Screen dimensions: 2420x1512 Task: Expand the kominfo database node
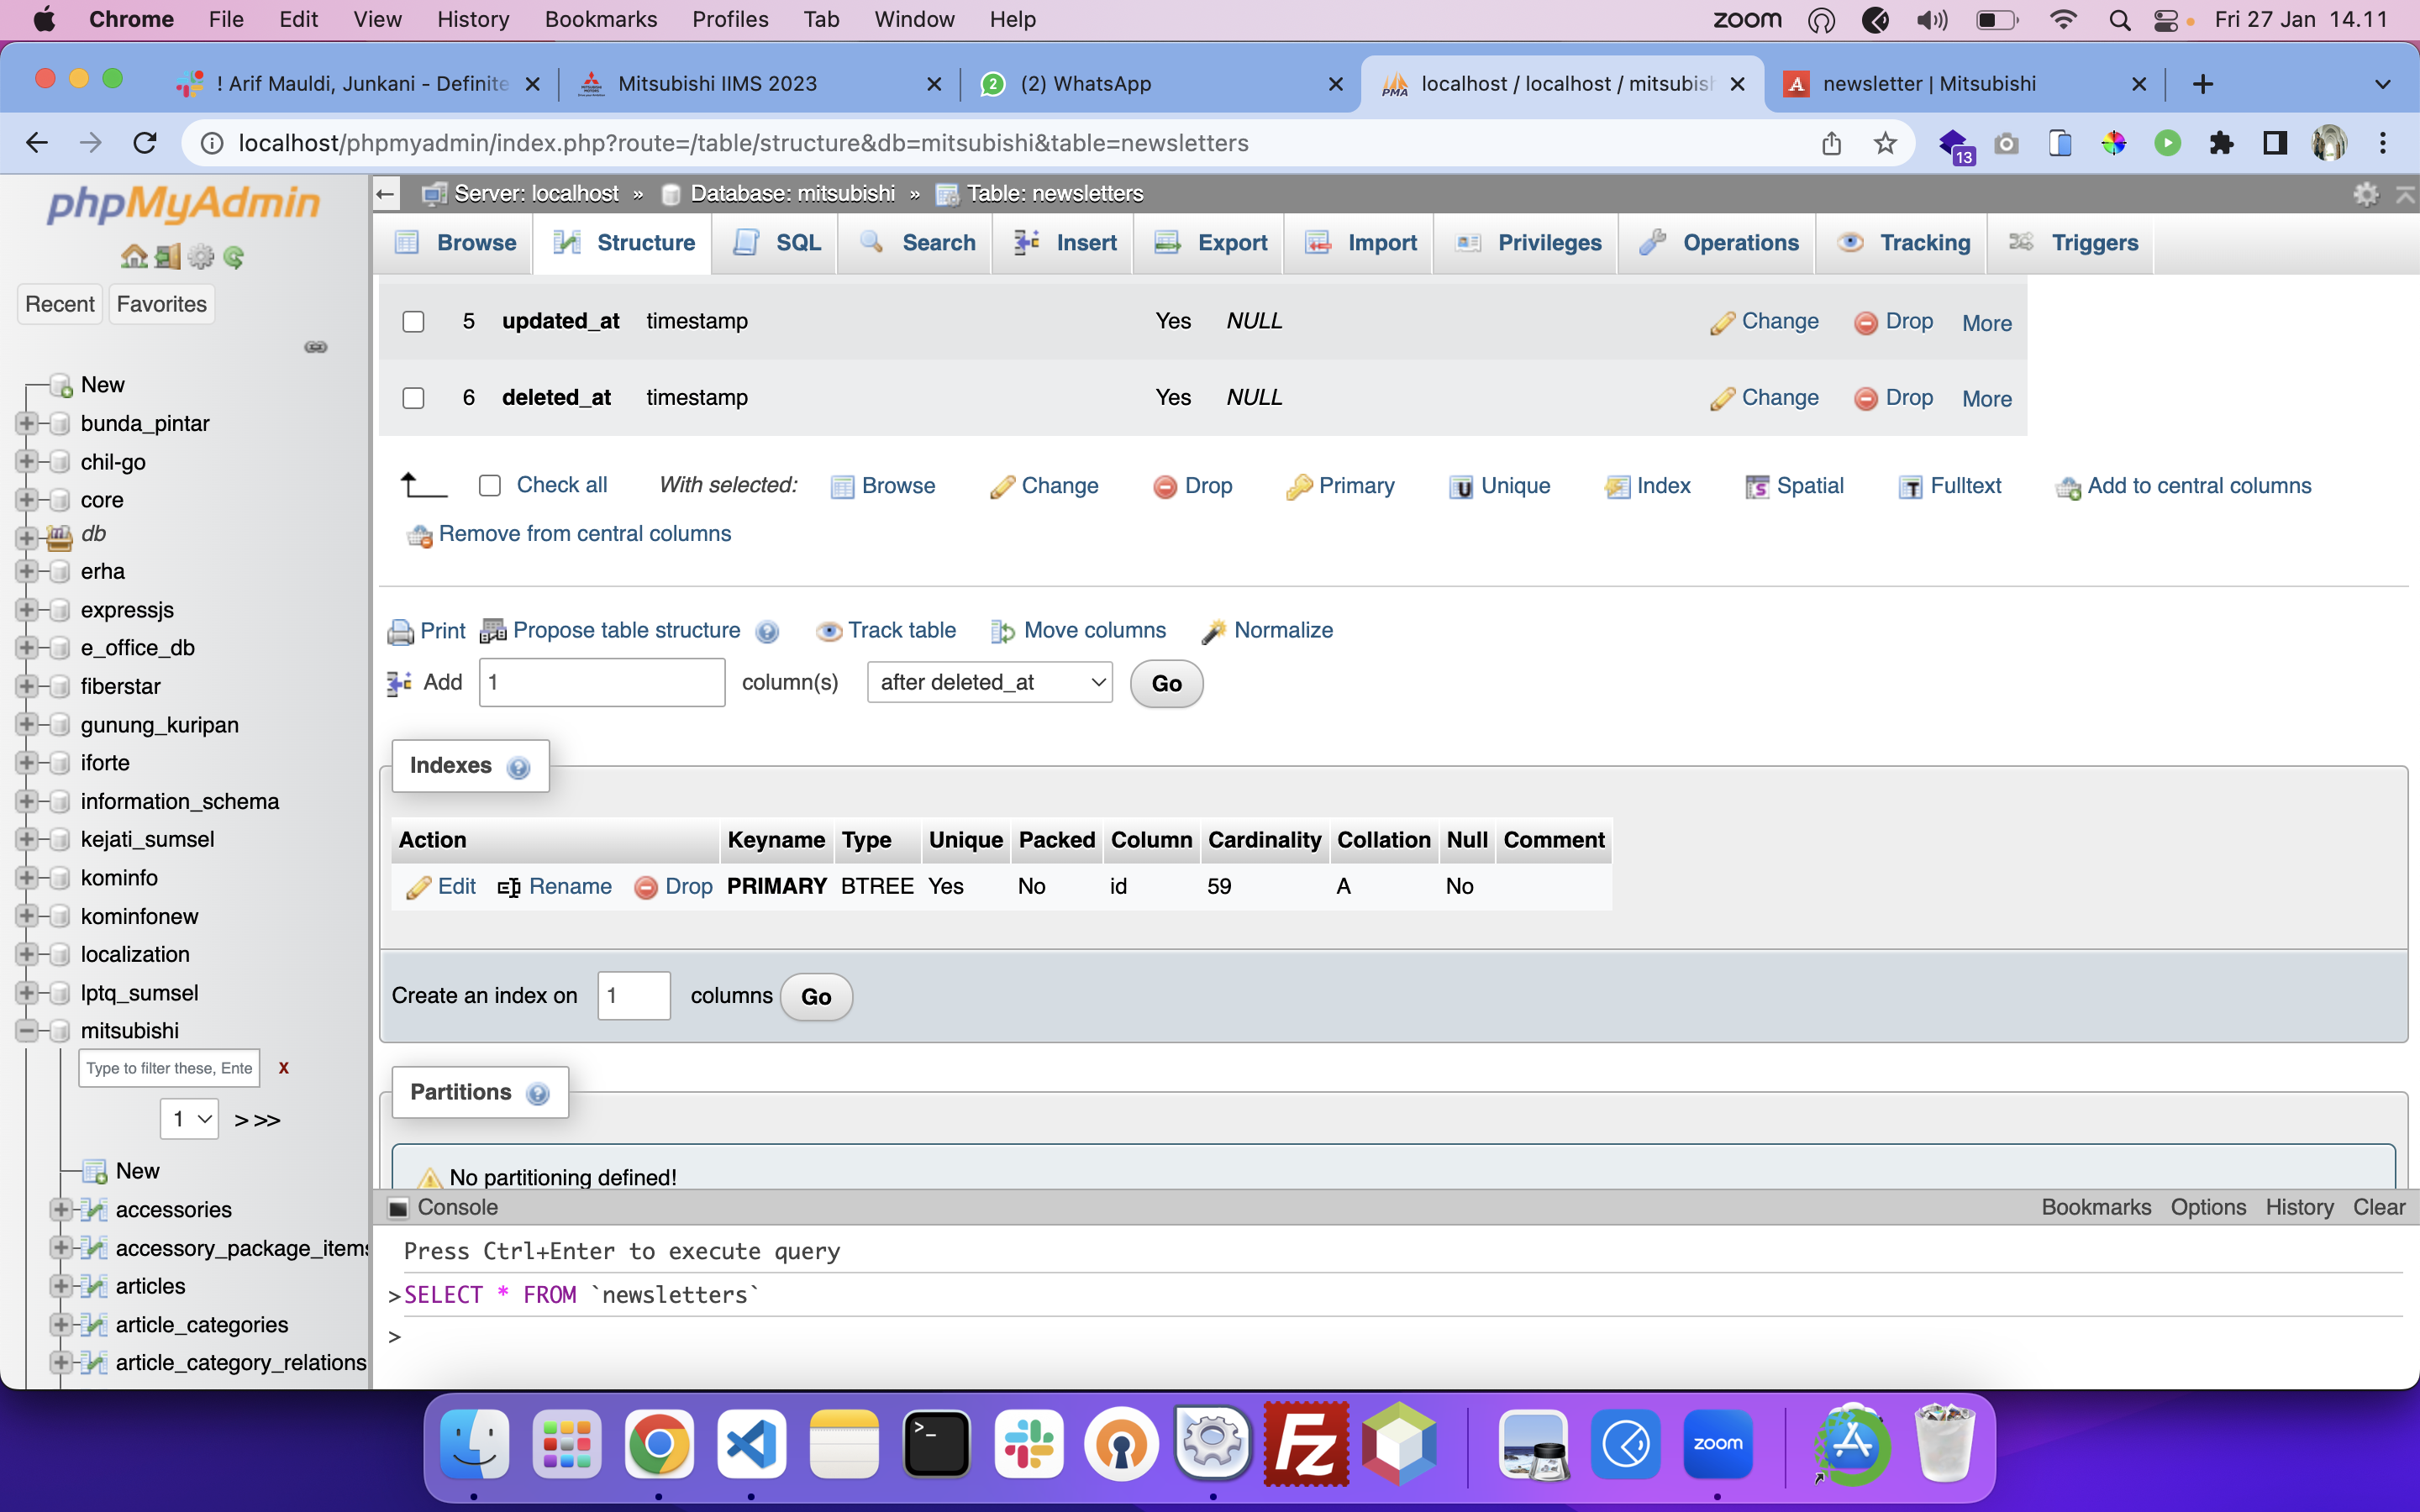pos(27,877)
